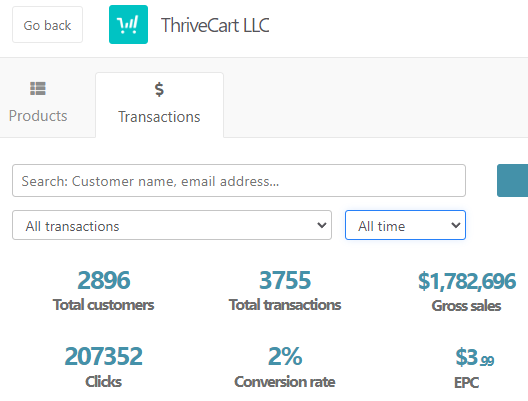The height and width of the screenshot is (401, 528).
Task: Click the Products grid icon
Action: coord(38,89)
